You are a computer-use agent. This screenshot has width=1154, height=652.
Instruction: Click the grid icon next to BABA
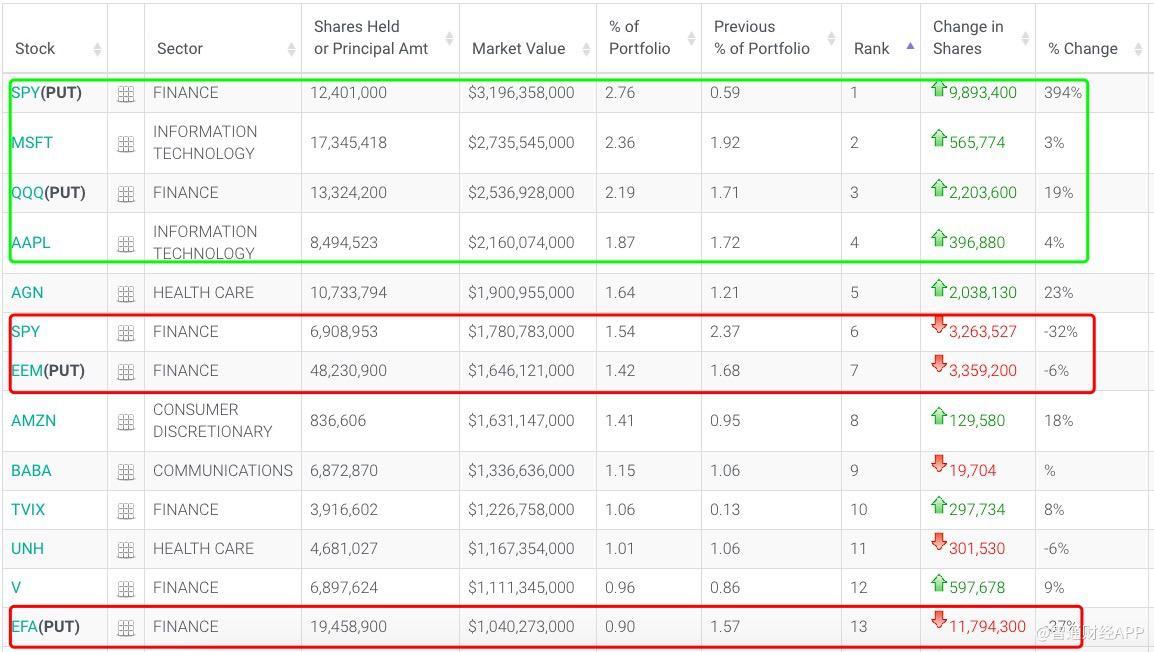tap(126, 472)
